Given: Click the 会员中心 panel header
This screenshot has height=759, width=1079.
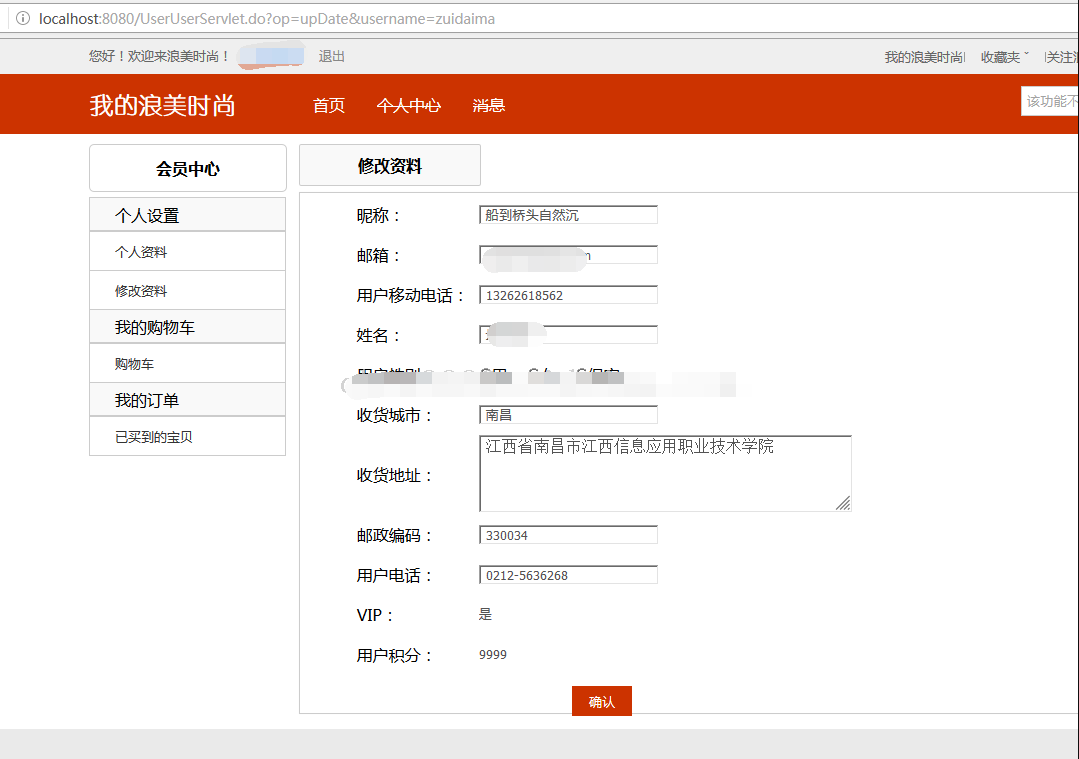Looking at the screenshot, I should point(187,168).
